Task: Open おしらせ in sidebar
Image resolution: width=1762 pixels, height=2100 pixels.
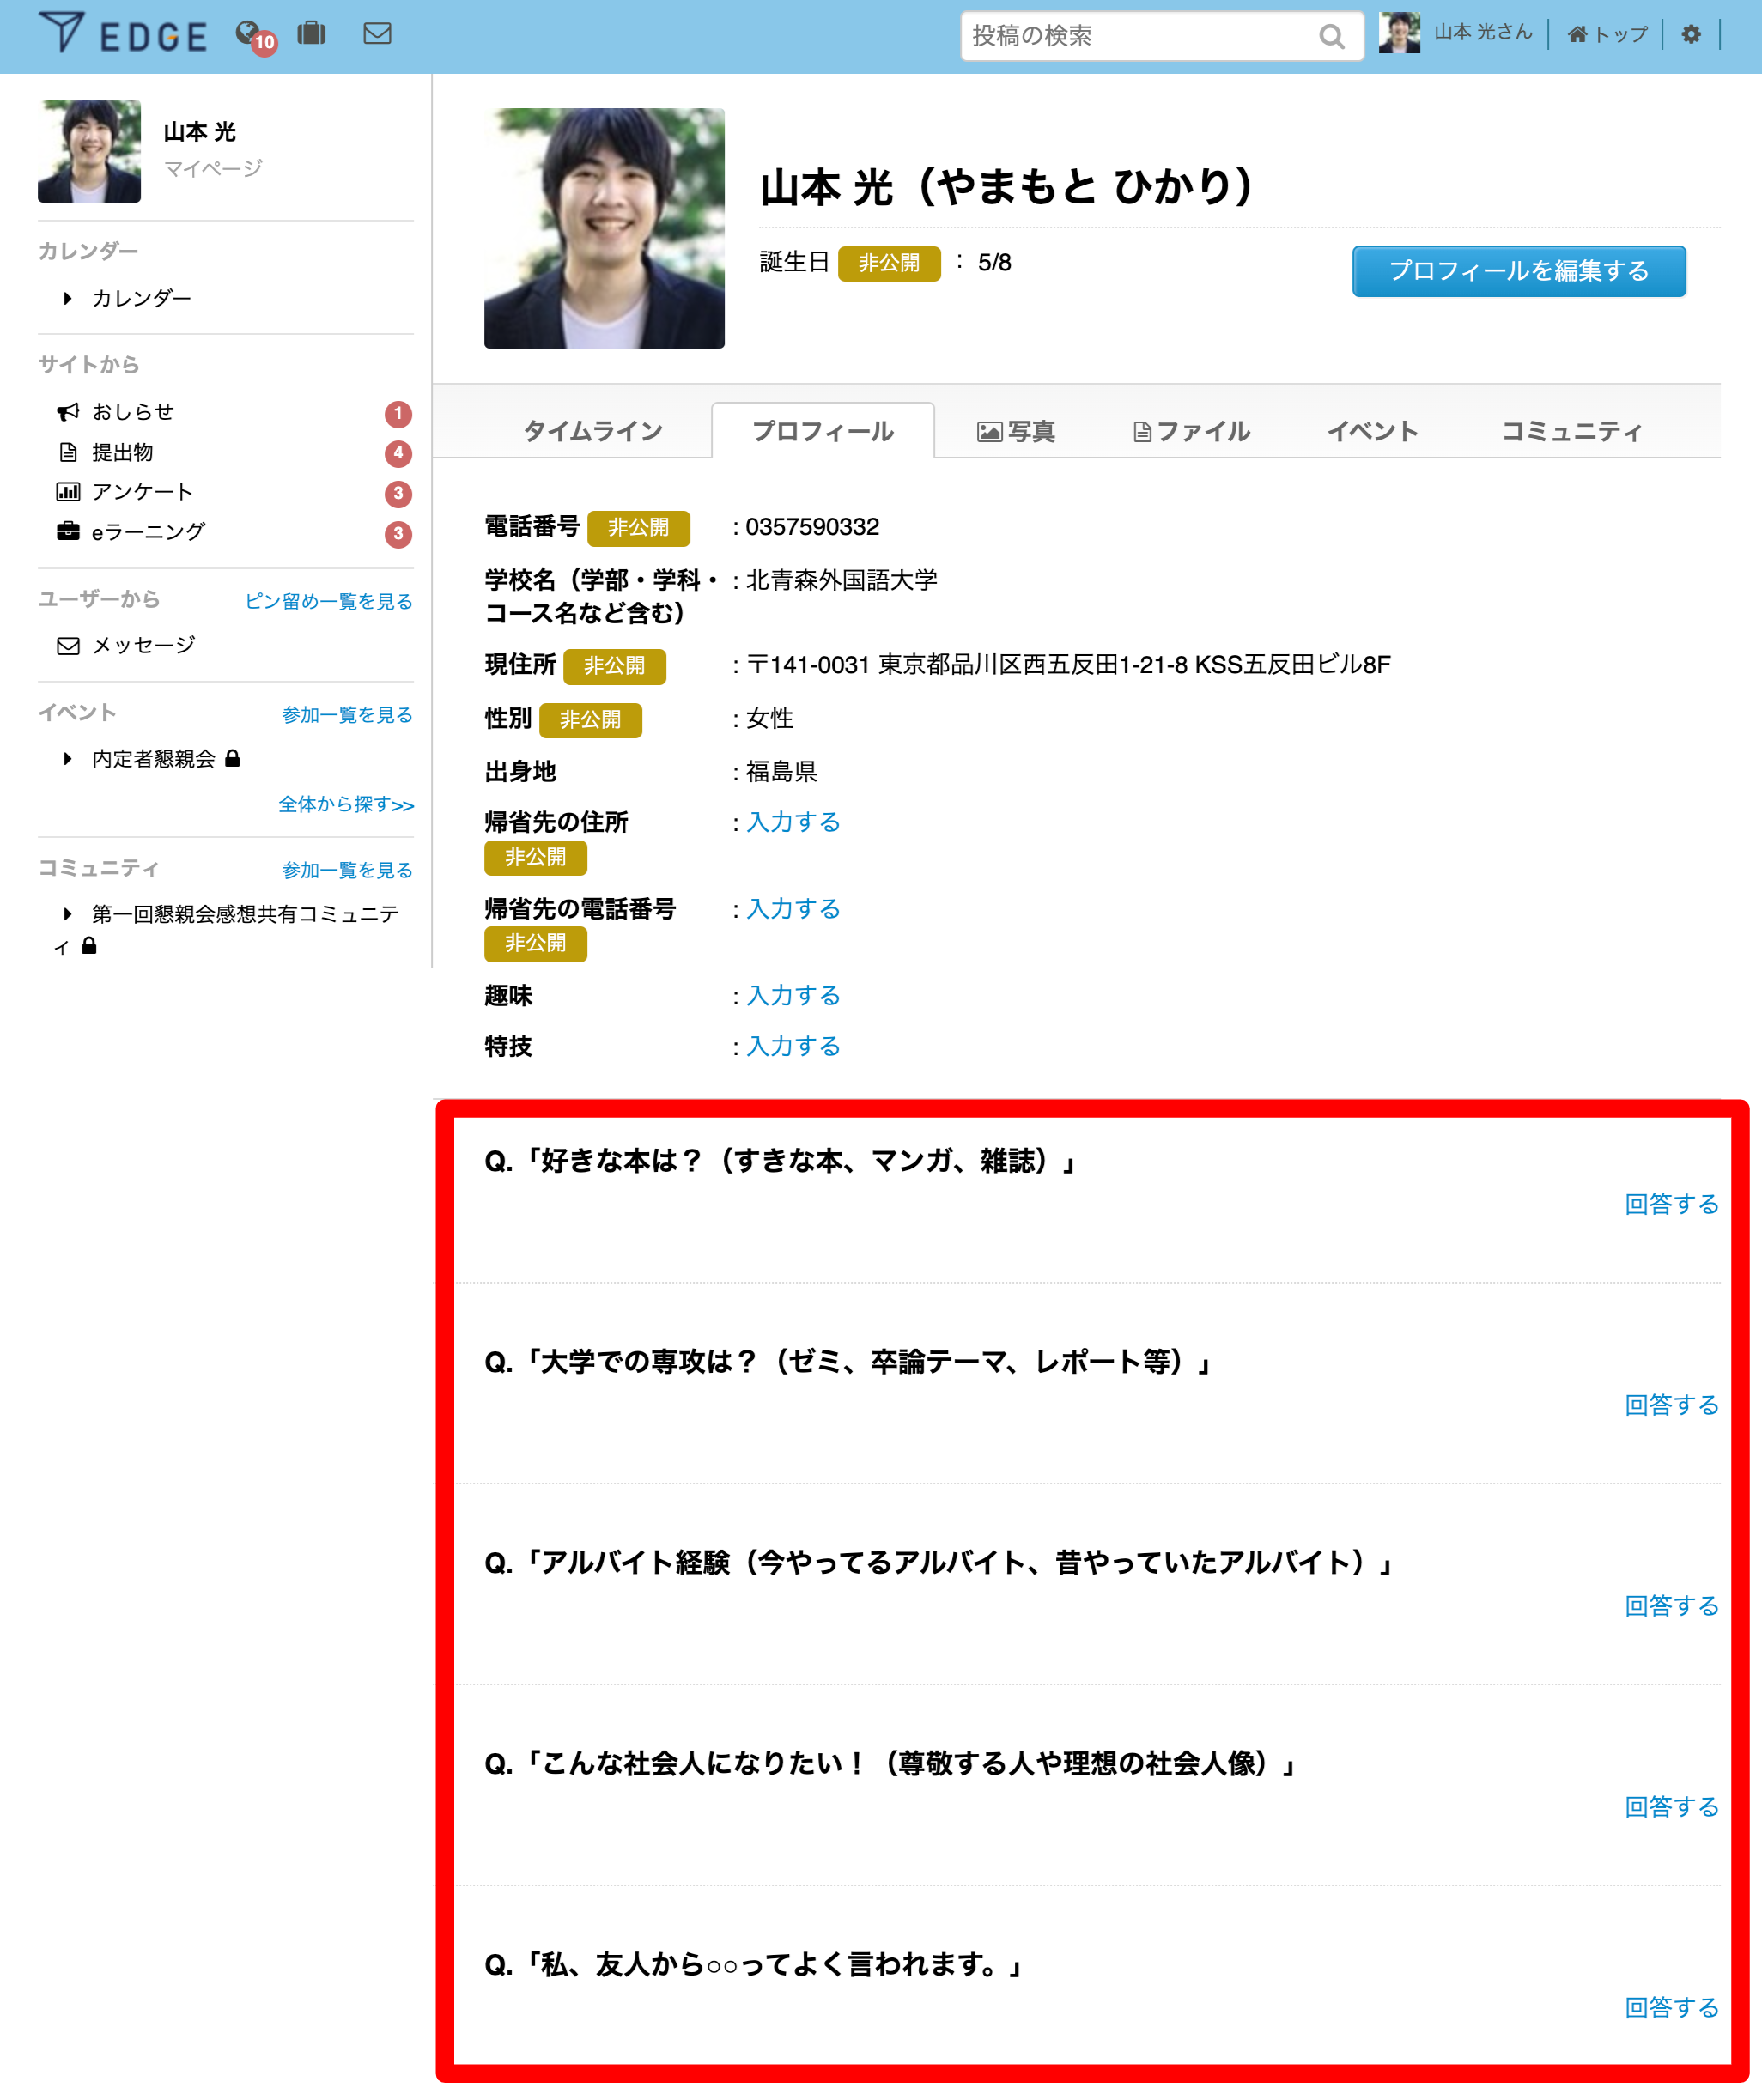Action: coord(133,411)
